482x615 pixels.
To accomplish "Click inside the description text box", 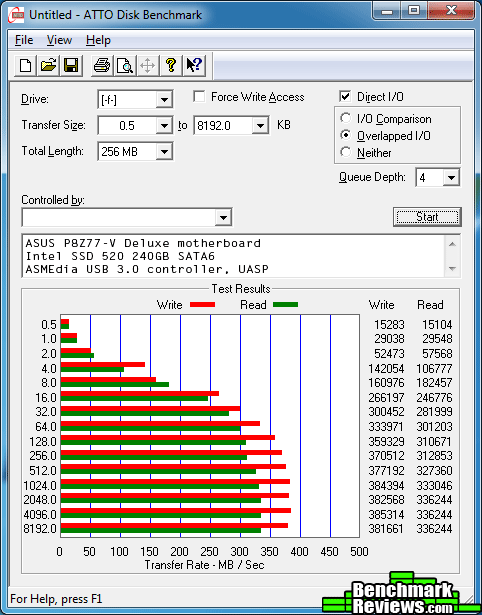I will 234,256.
